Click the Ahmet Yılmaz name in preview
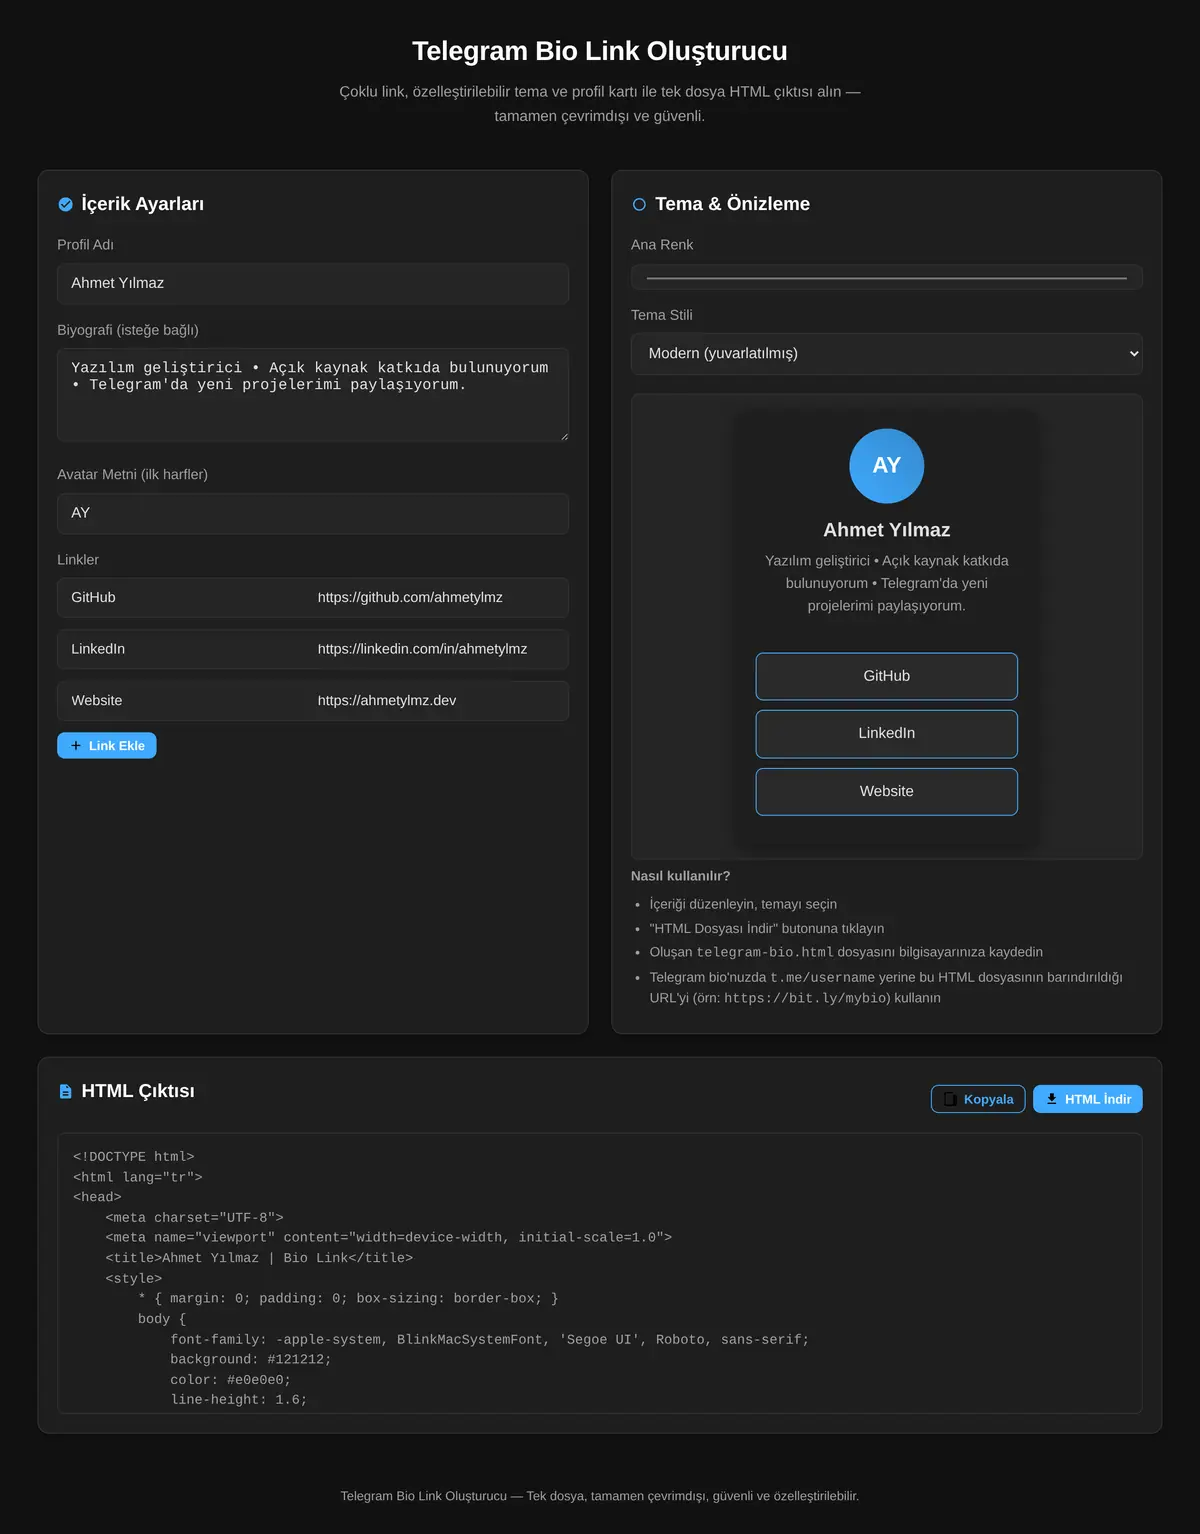Screen dimensions: 1200x1534 click(887, 530)
